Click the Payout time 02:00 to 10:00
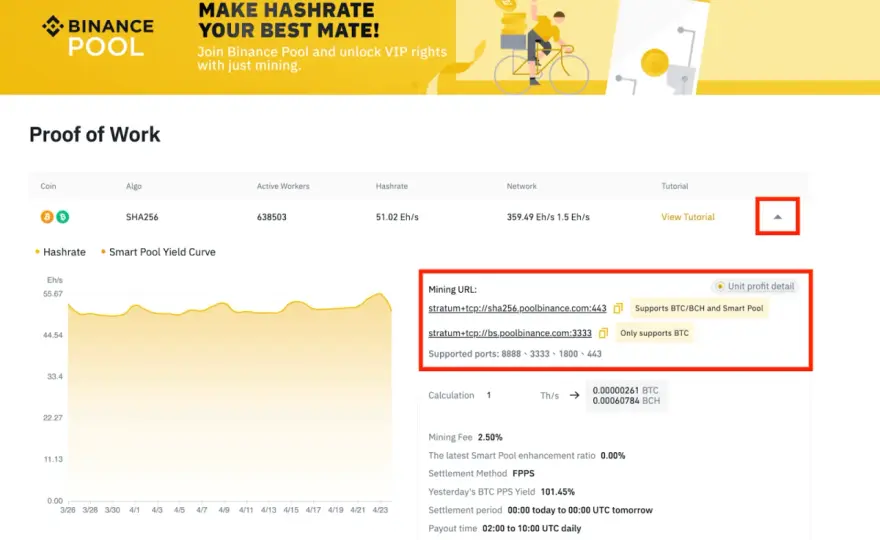 (531, 528)
